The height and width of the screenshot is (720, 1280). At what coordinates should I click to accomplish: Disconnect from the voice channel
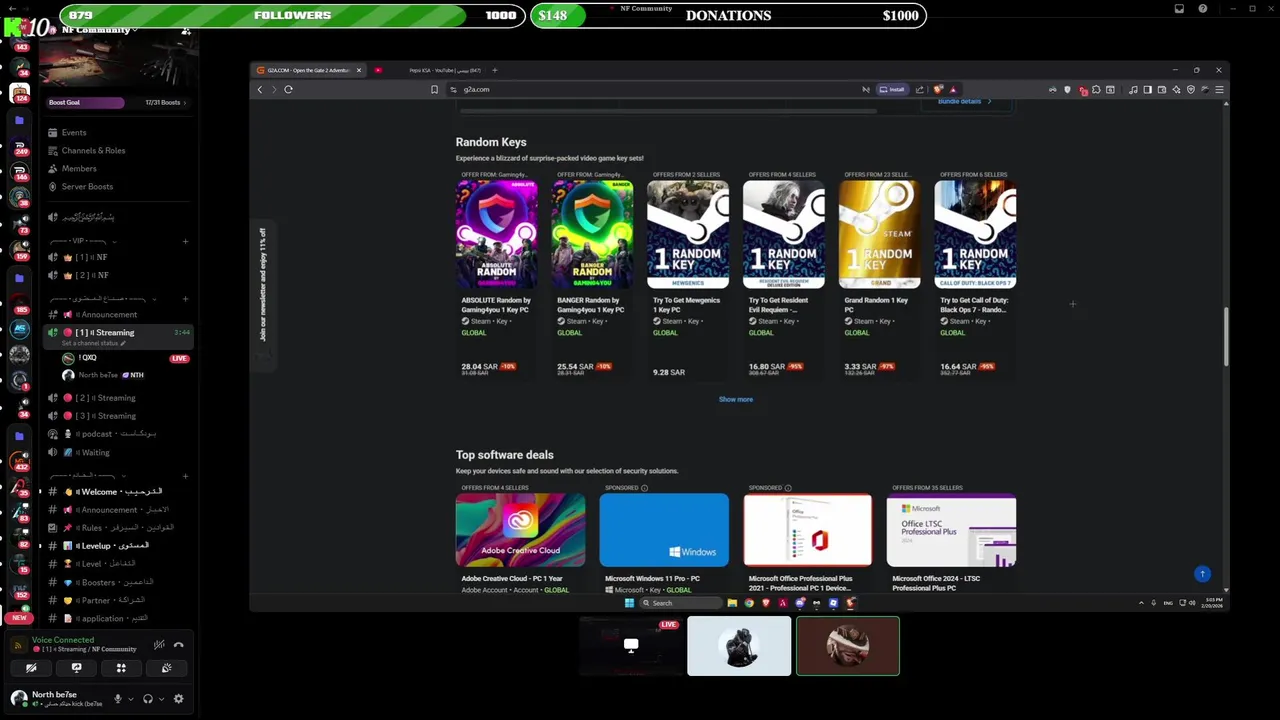click(x=179, y=645)
